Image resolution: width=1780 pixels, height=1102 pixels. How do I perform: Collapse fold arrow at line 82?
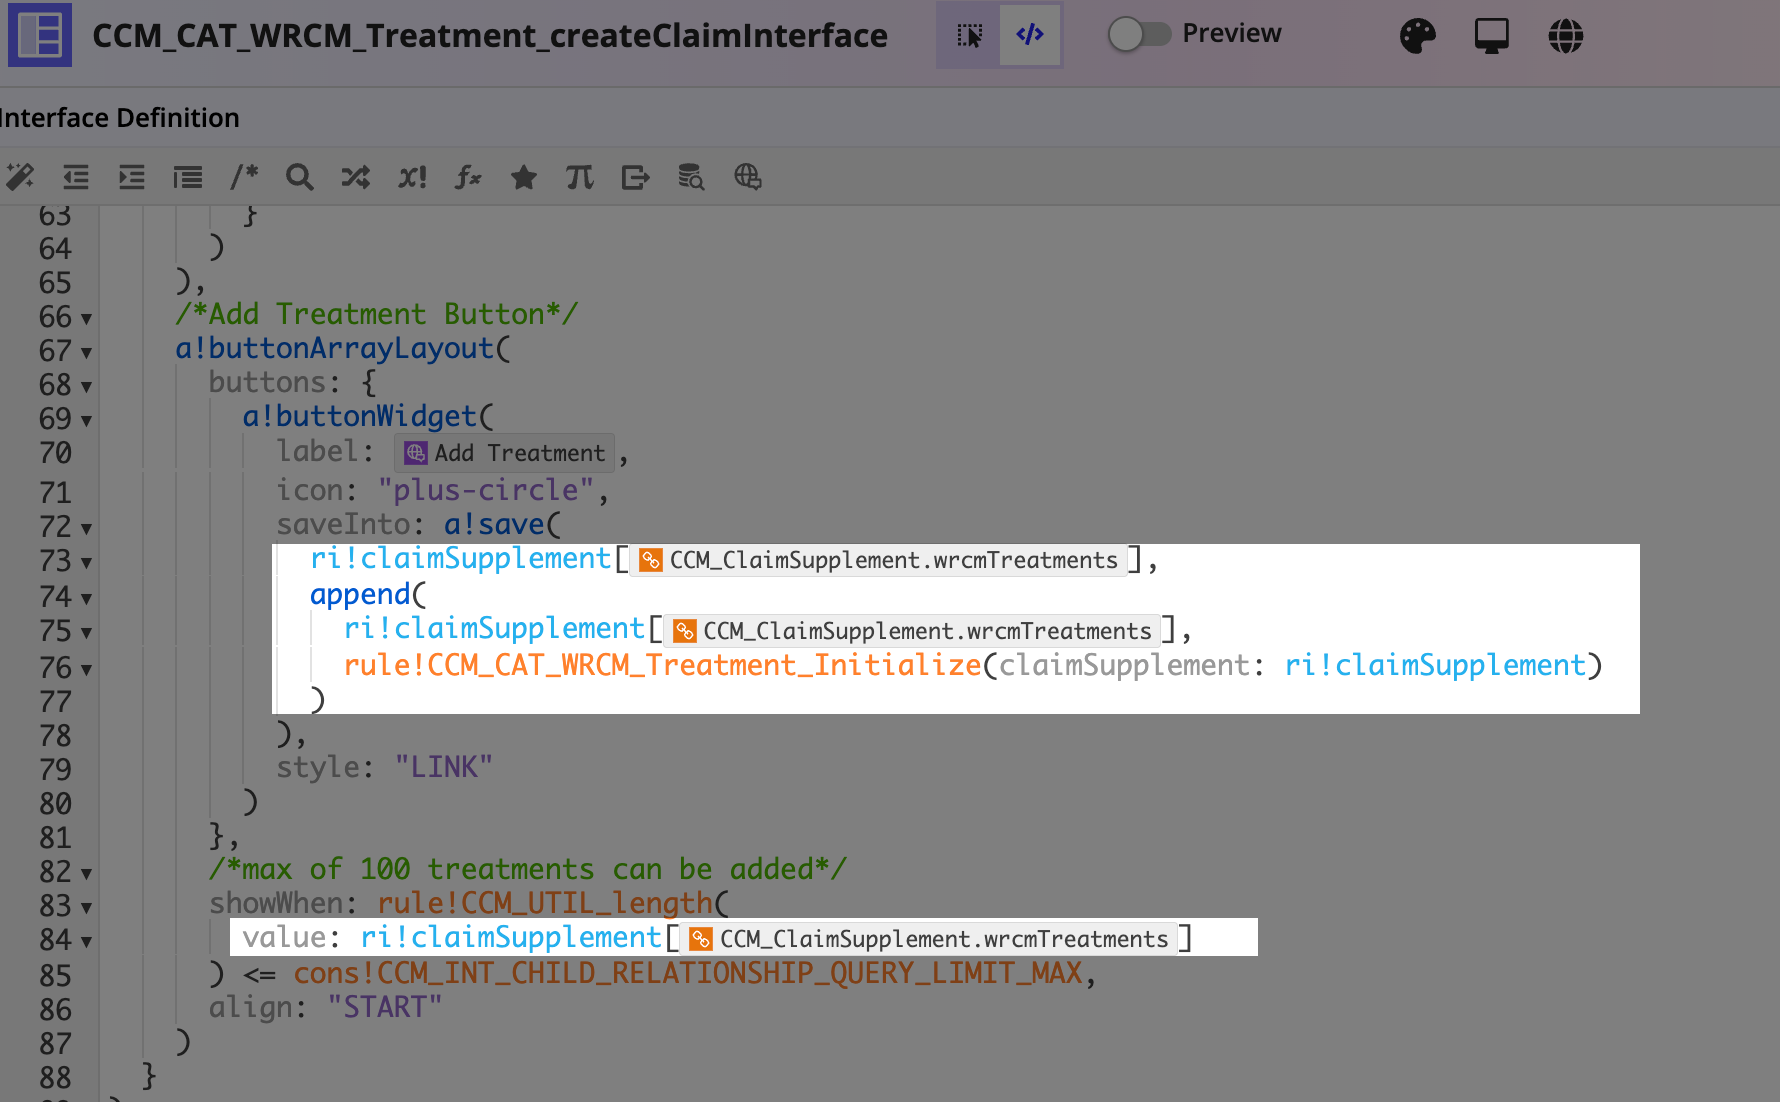click(86, 874)
